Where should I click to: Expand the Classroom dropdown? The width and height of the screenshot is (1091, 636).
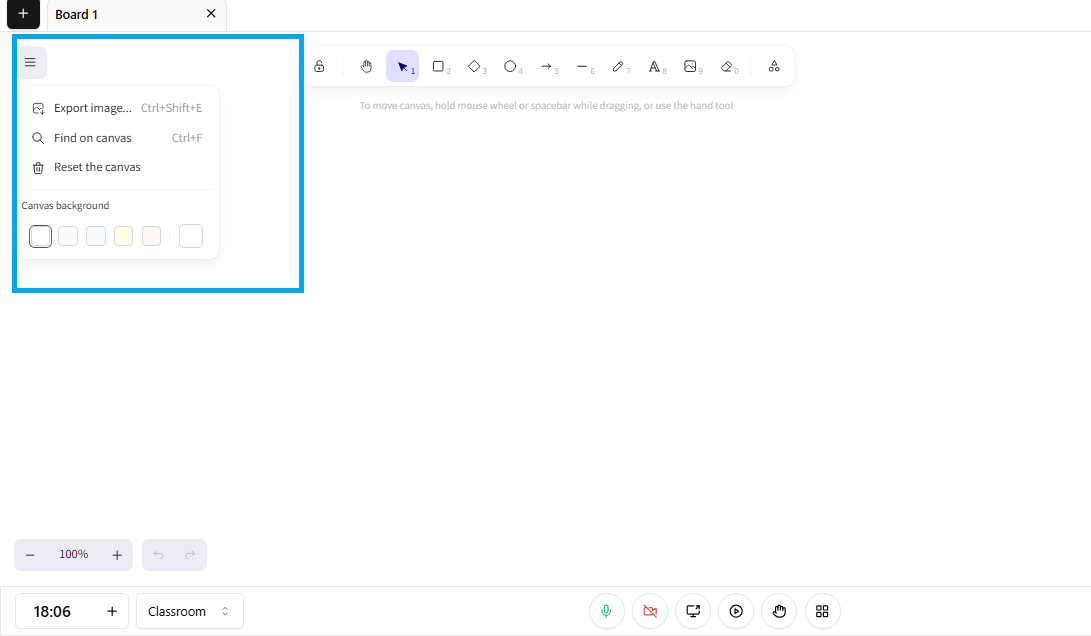pos(189,611)
